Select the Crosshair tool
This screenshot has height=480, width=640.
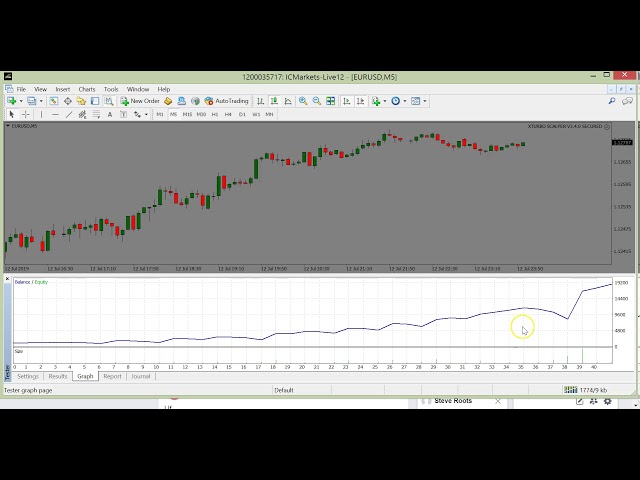point(26,114)
